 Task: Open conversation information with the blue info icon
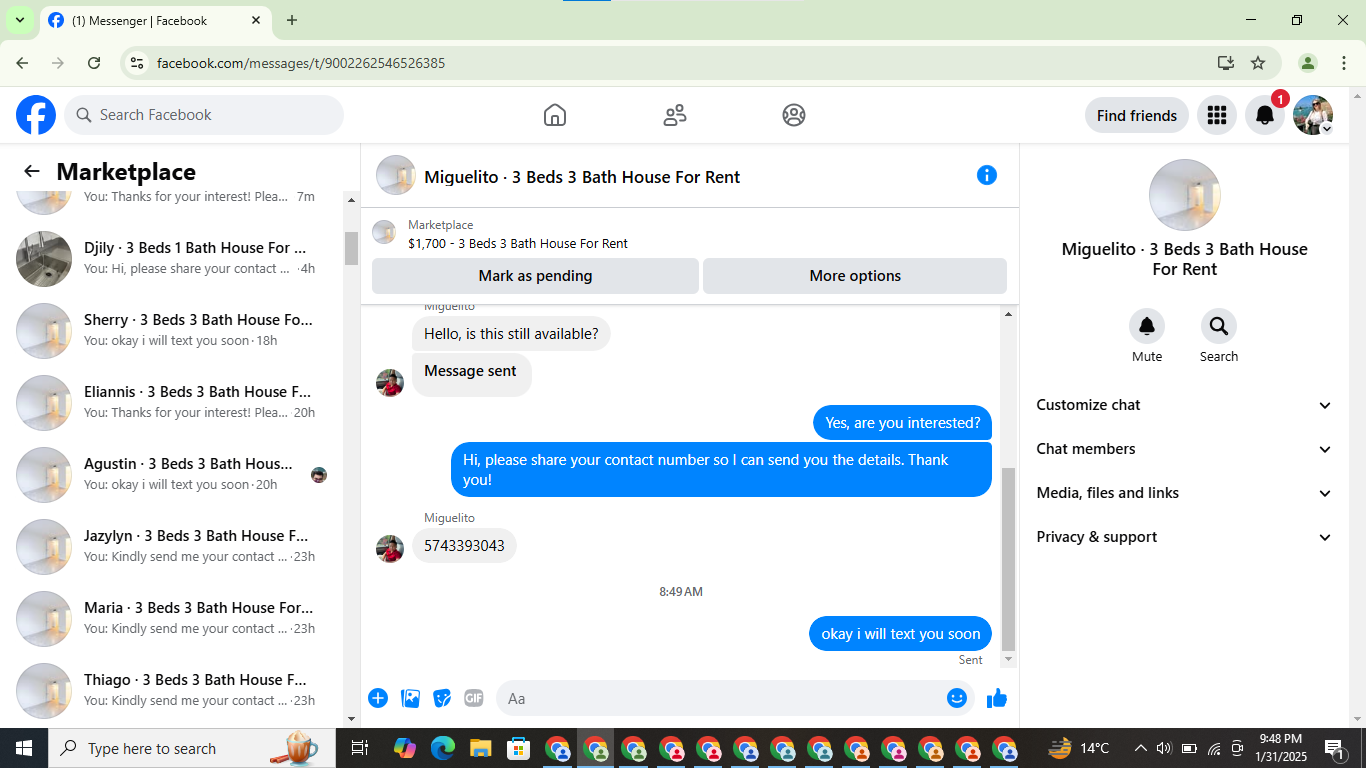tap(987, 175)
